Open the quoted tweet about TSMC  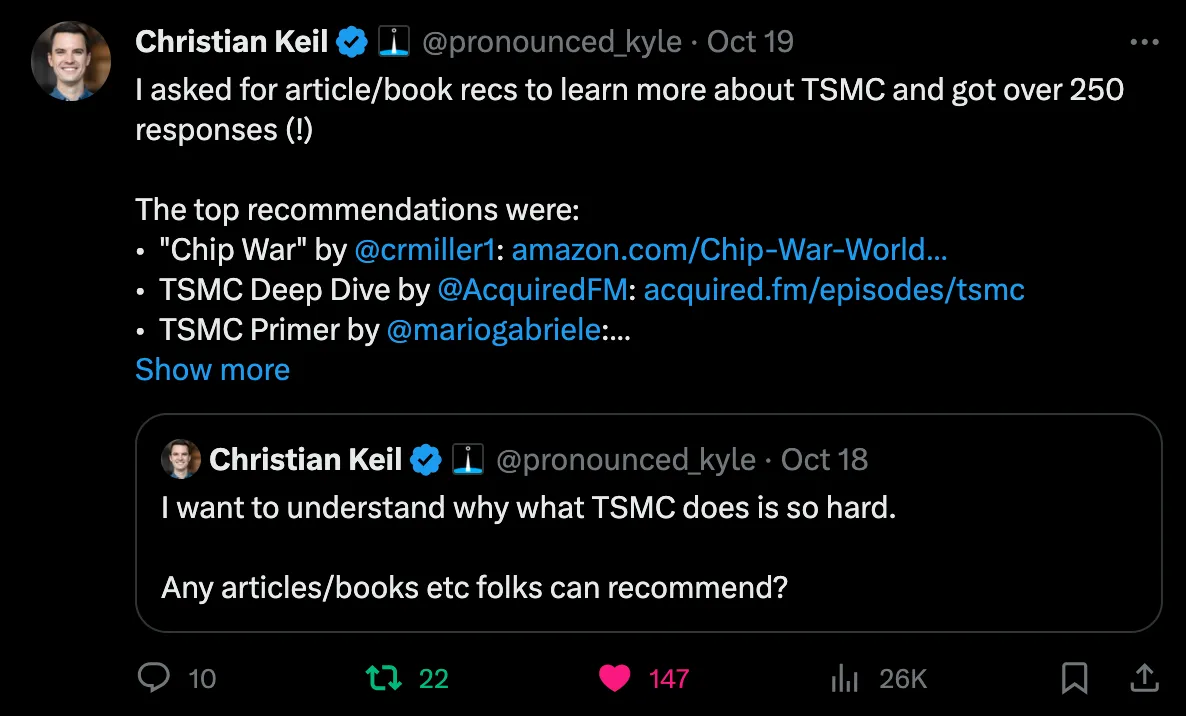(648, 550)
